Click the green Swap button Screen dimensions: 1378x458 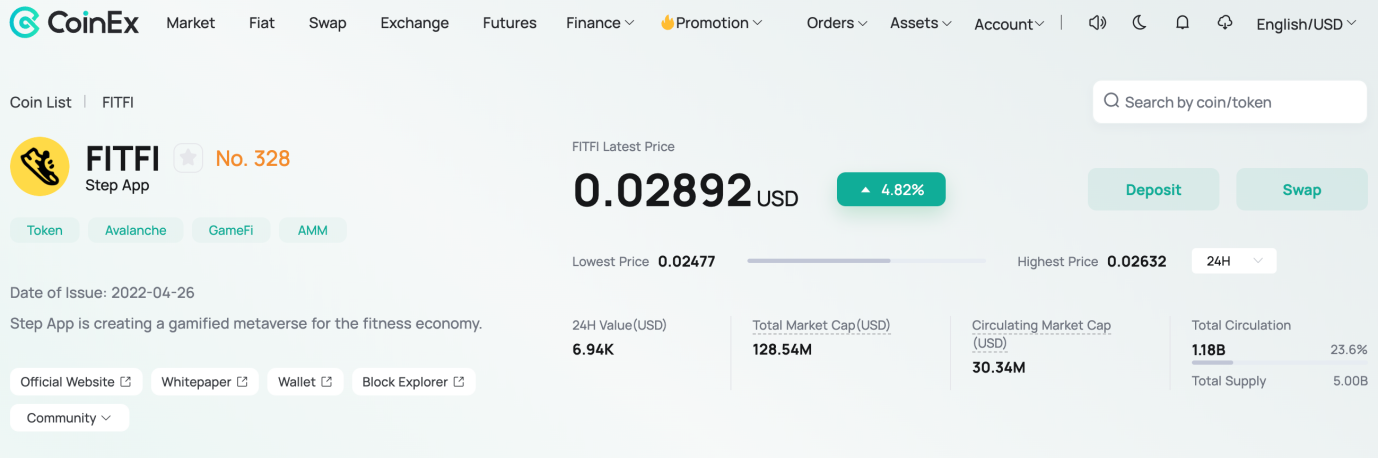tap(1302, 189)
